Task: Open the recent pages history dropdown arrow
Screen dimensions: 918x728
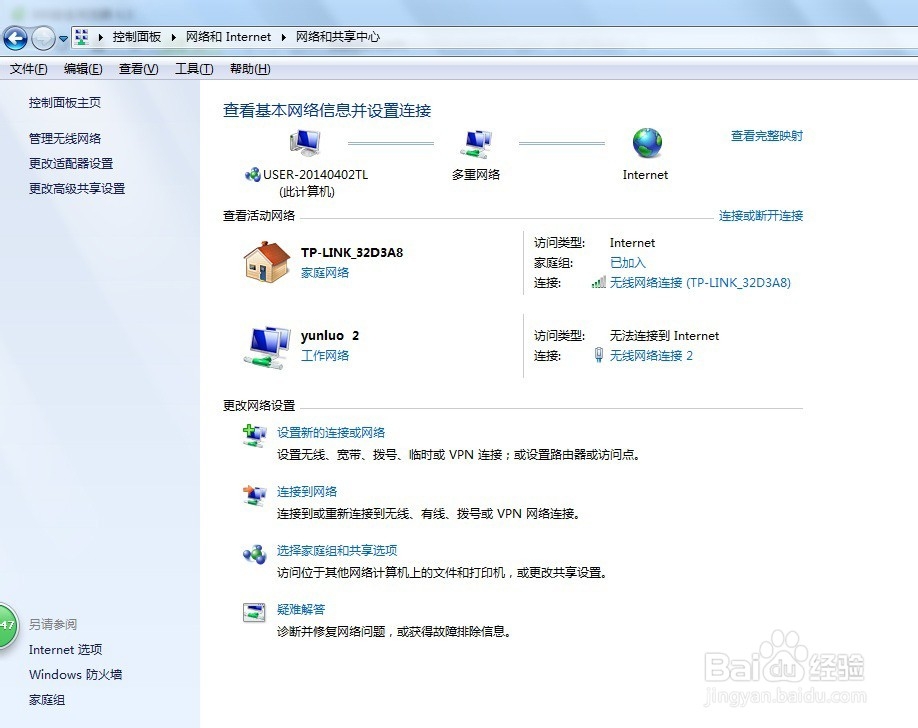Action: (x=62, y=37)
